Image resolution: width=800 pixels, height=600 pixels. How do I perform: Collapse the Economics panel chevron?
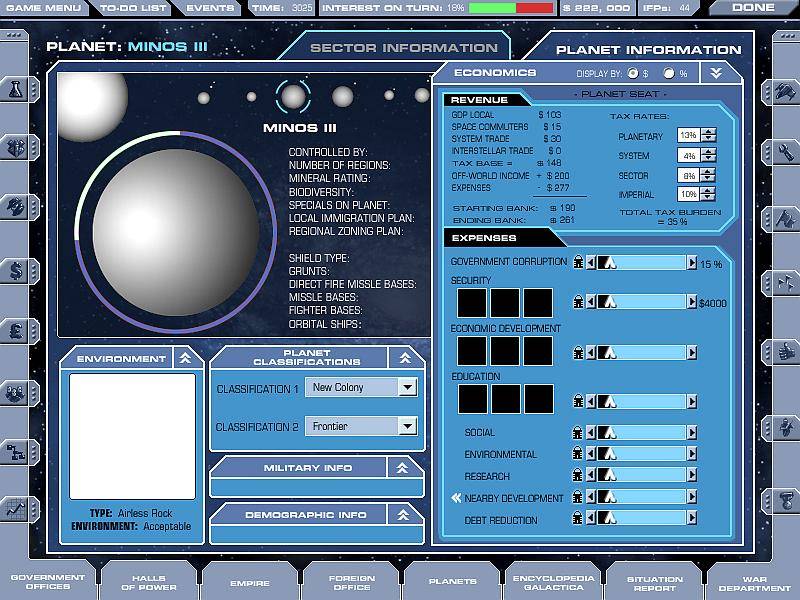(x=716, y=73)
